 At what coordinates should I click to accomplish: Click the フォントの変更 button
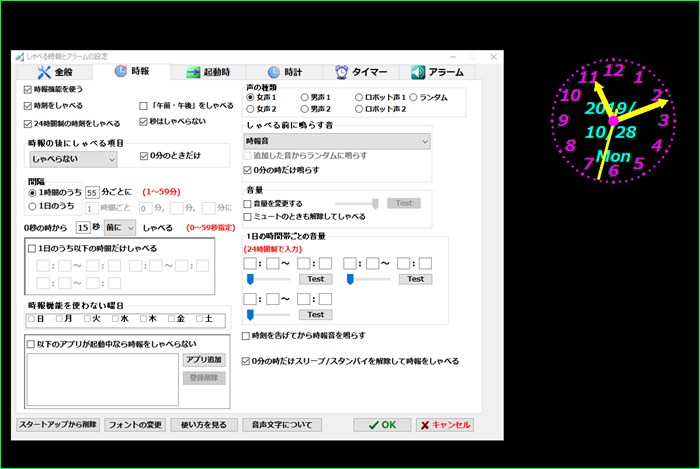135,425
